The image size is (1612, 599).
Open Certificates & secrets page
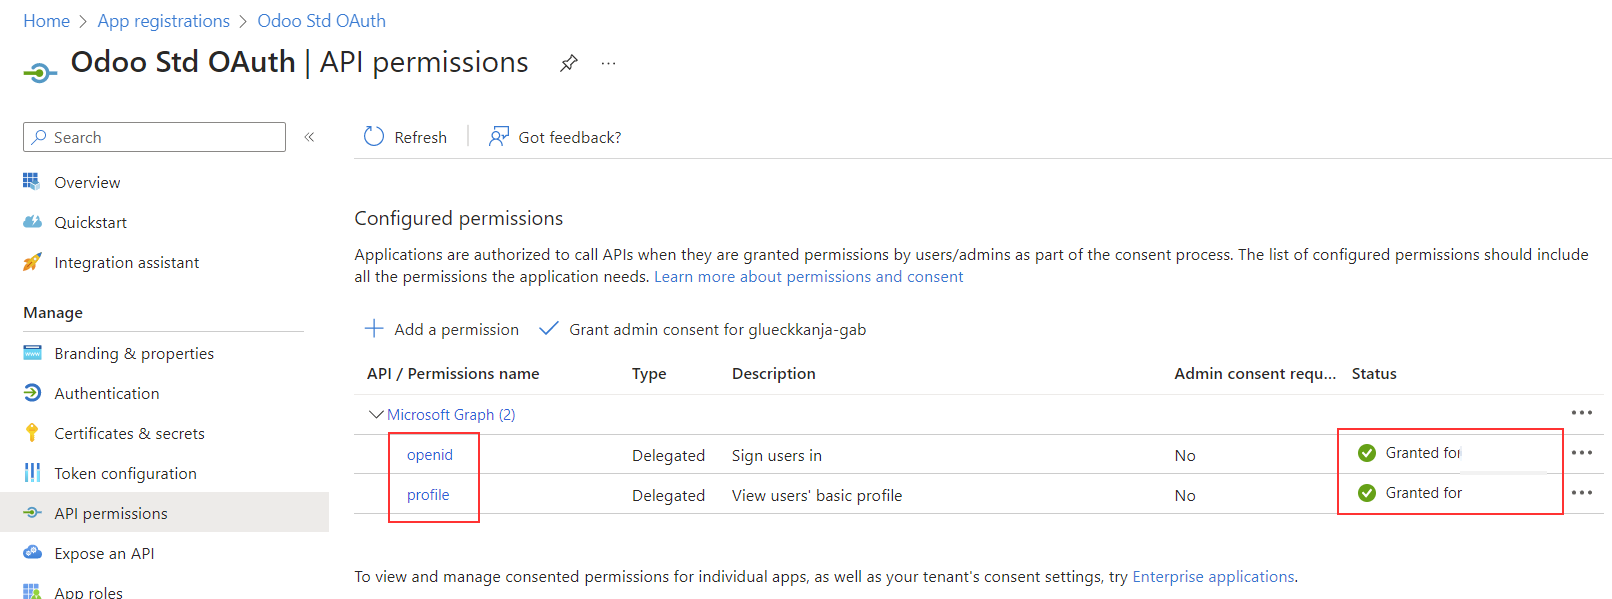click(x=129, y=433)
